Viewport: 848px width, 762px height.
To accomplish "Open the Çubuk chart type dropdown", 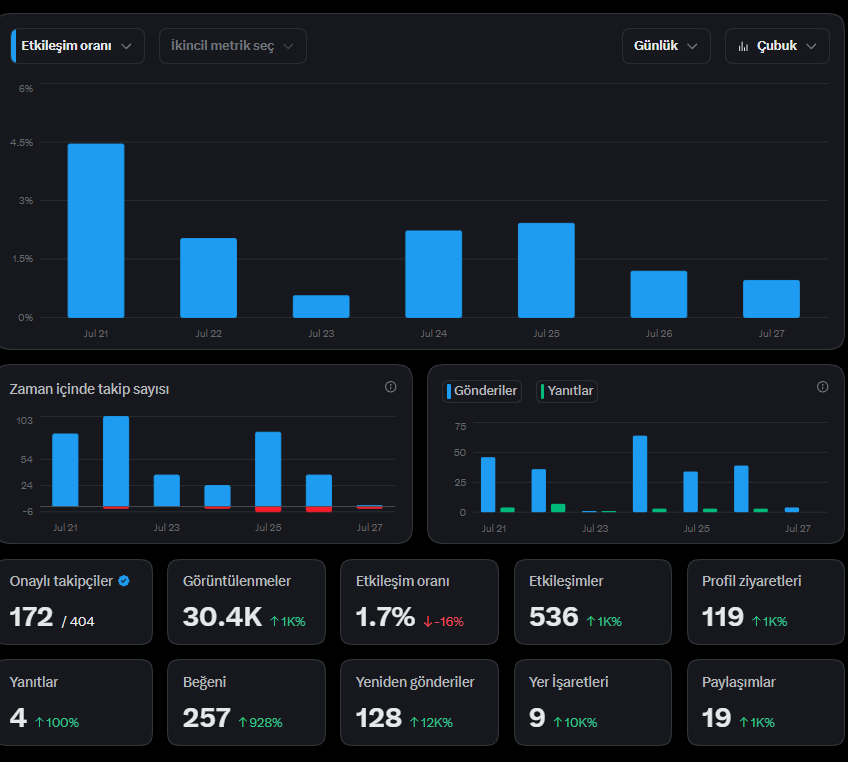I will coord(777,46).
